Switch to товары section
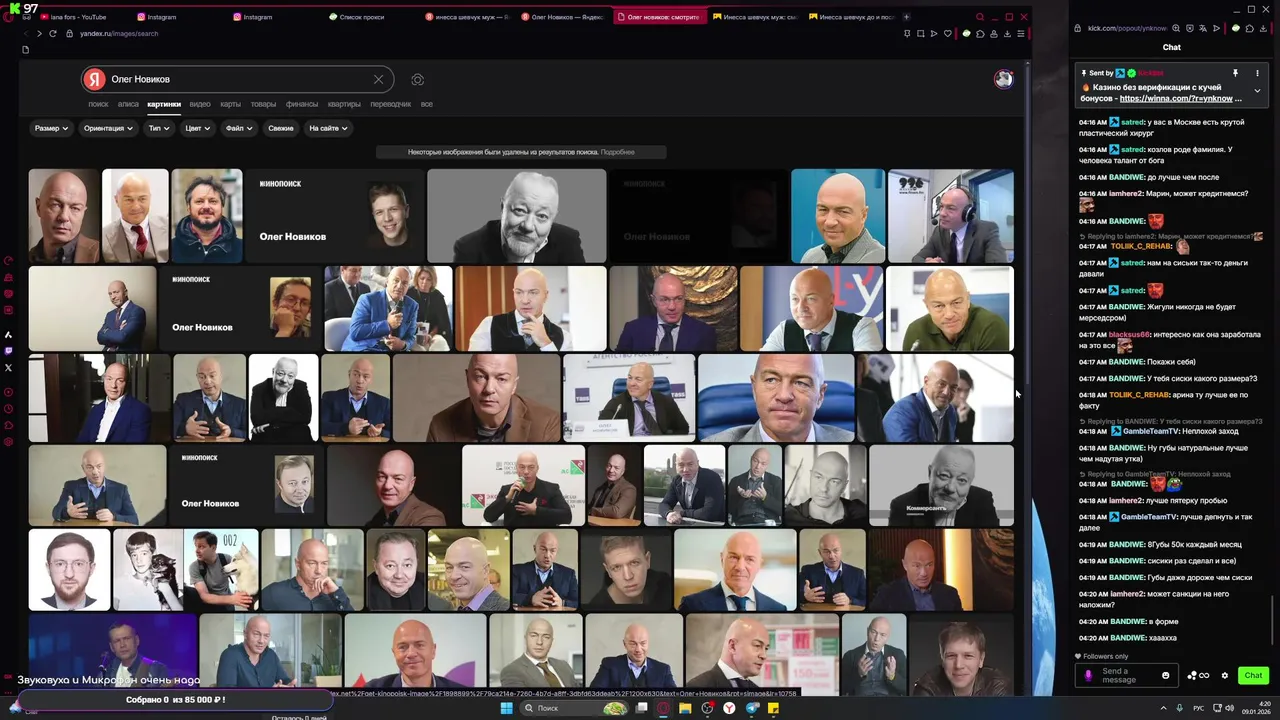This screenshot has height=720, width=1280. pos(263,104)
